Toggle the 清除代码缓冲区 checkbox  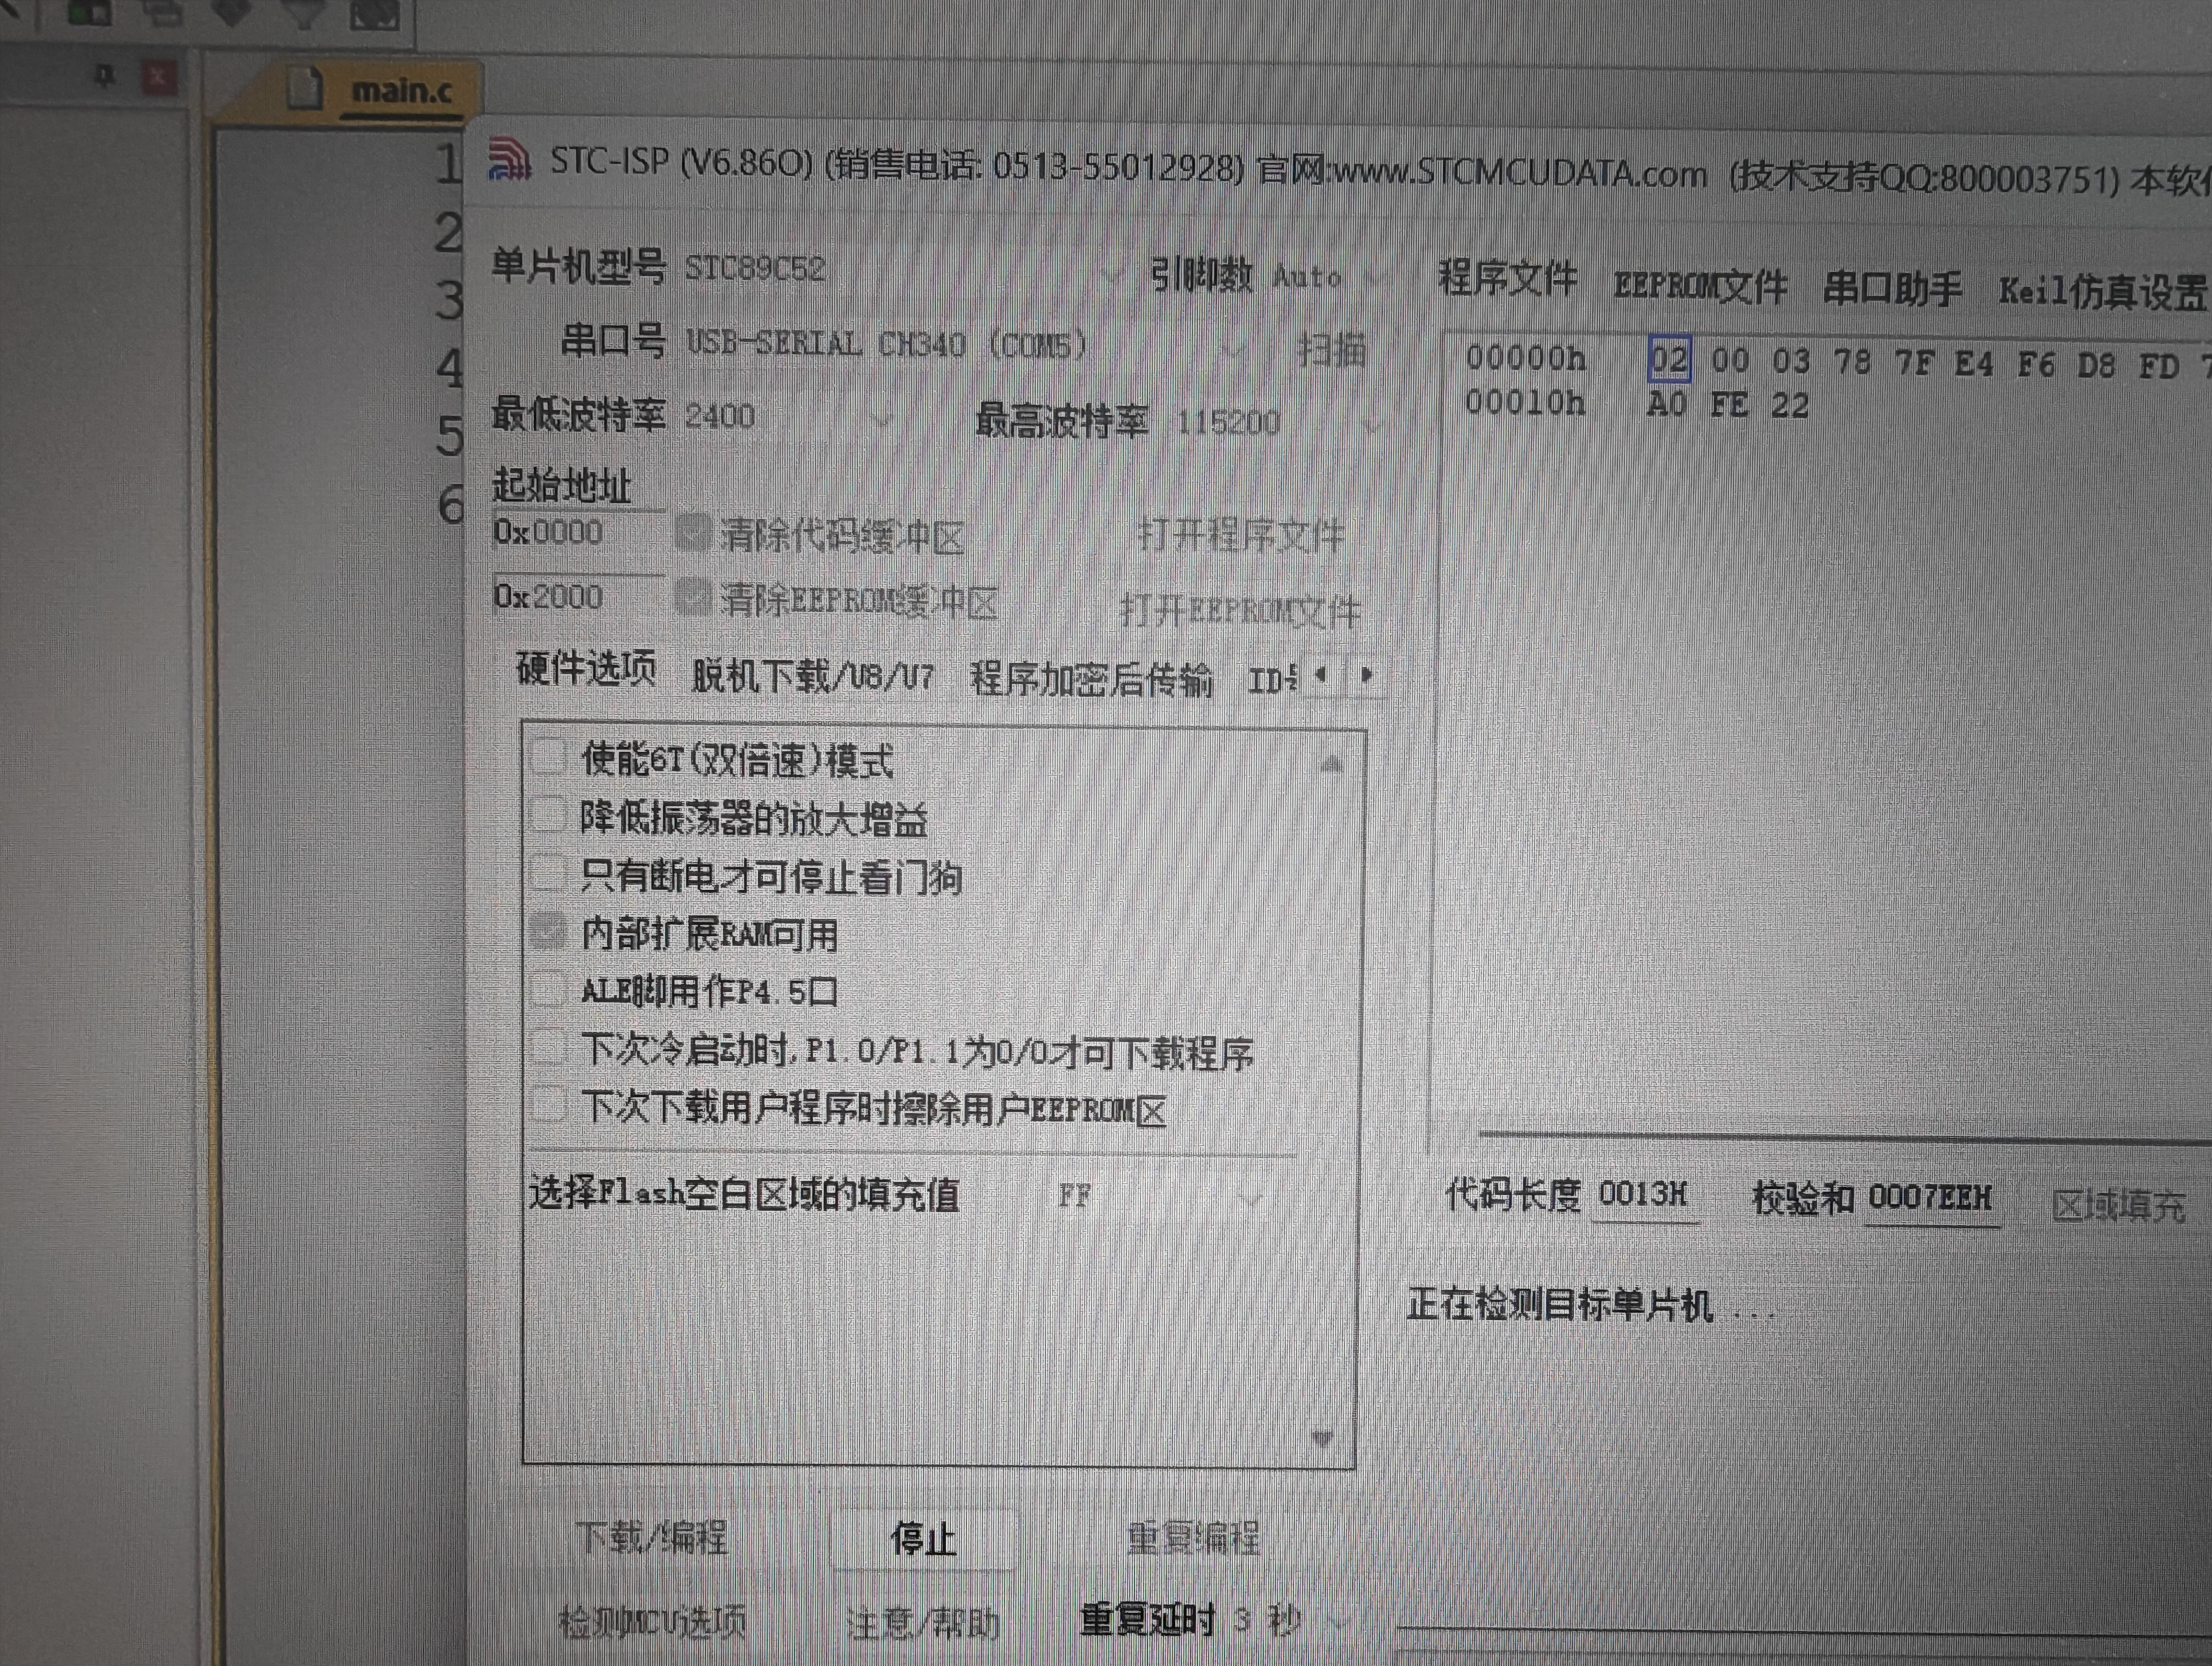tap(692, 533)
